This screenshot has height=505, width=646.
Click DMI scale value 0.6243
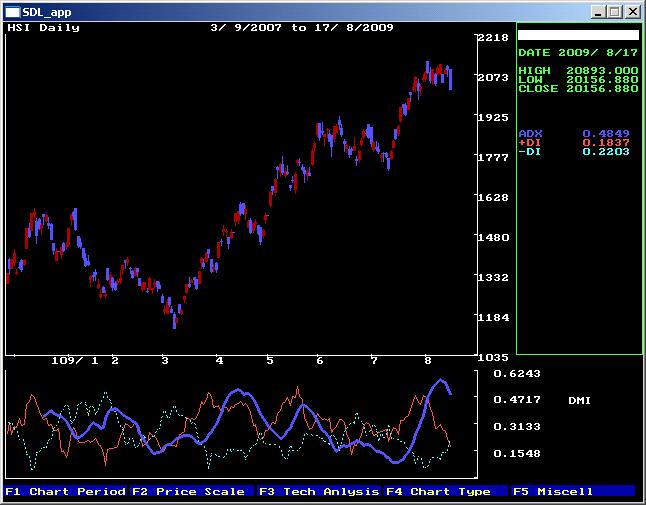point(517,374)
